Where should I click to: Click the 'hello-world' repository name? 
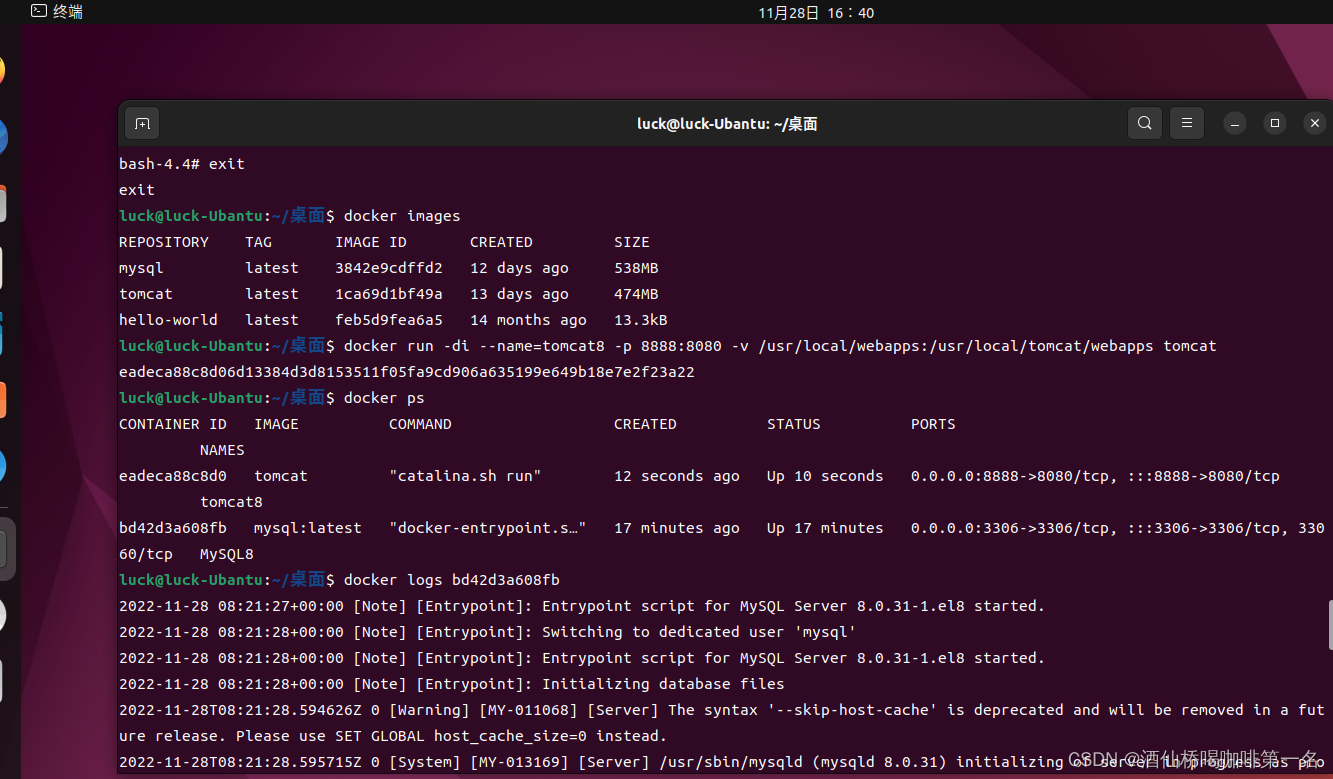tap(168, 320)
